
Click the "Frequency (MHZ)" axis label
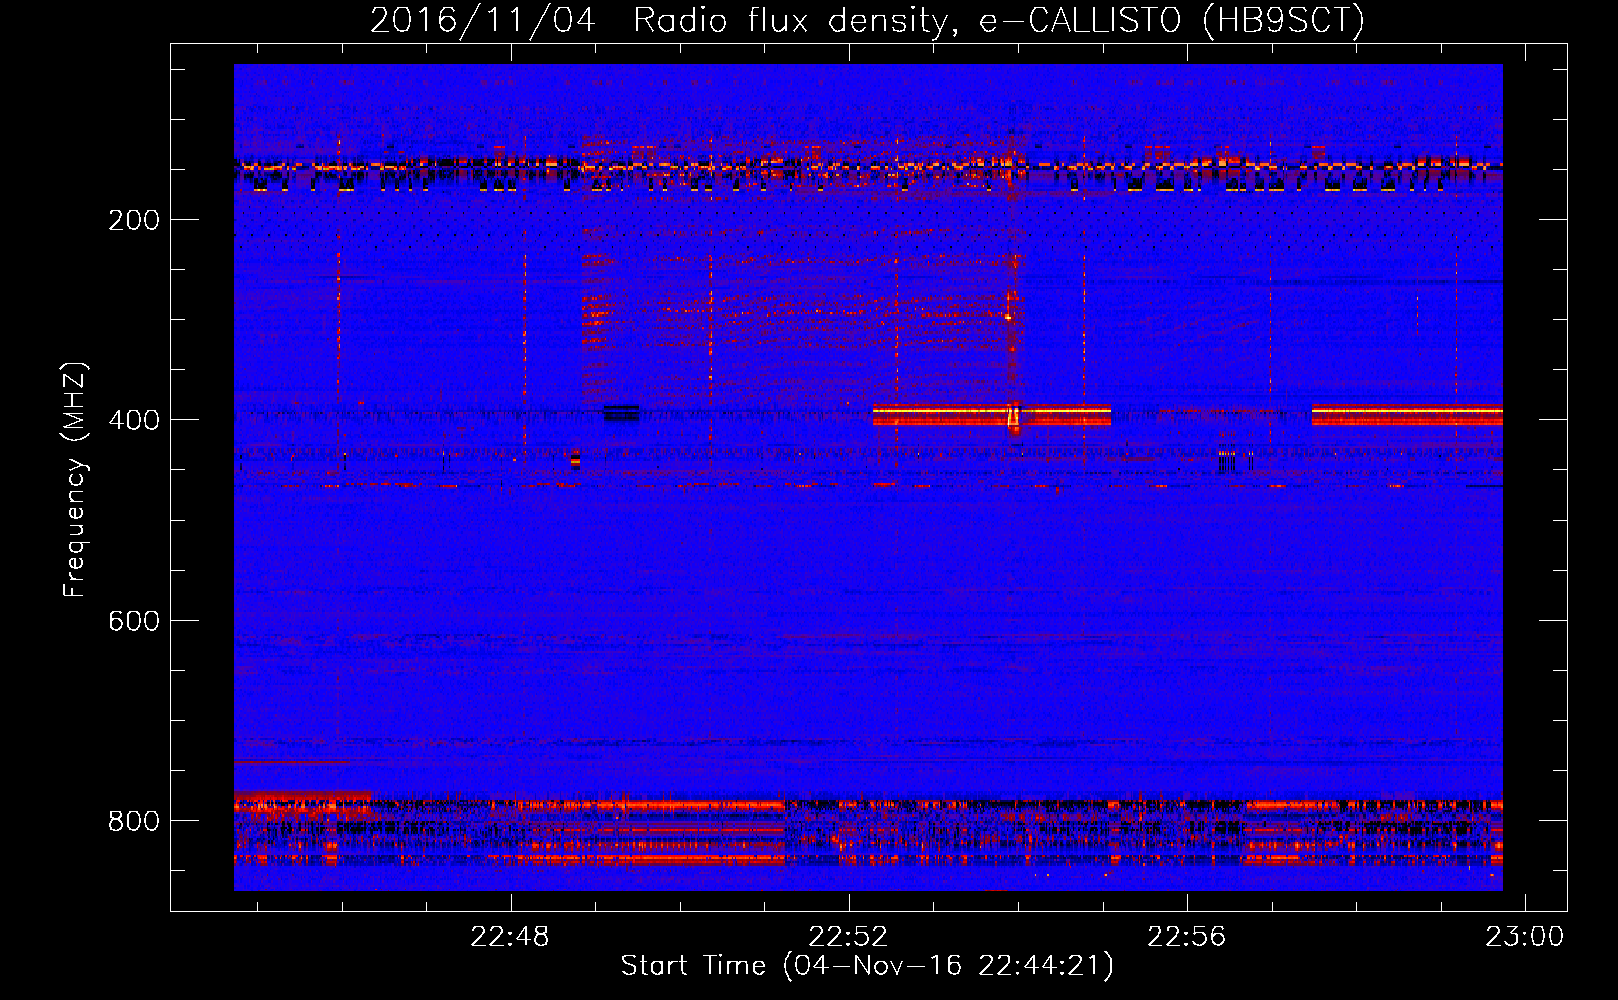pos(74,480)
